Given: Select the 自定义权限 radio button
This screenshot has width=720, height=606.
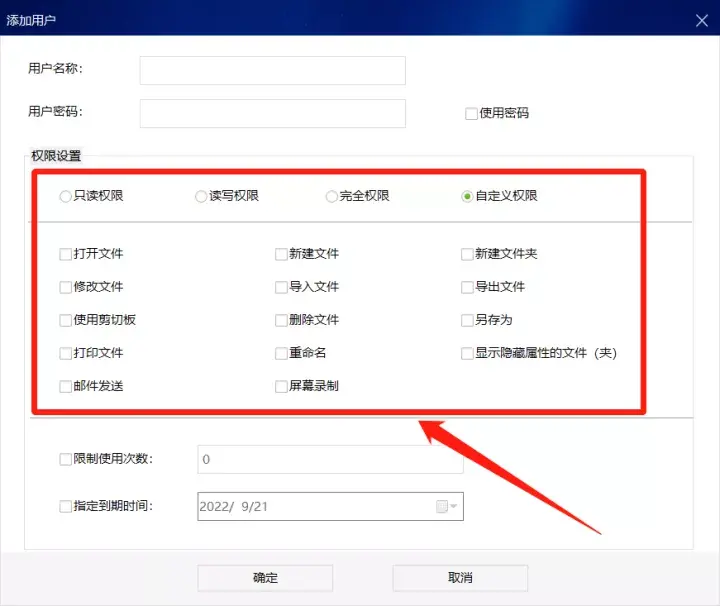Looking at the screenshot, I should [467, 196].
